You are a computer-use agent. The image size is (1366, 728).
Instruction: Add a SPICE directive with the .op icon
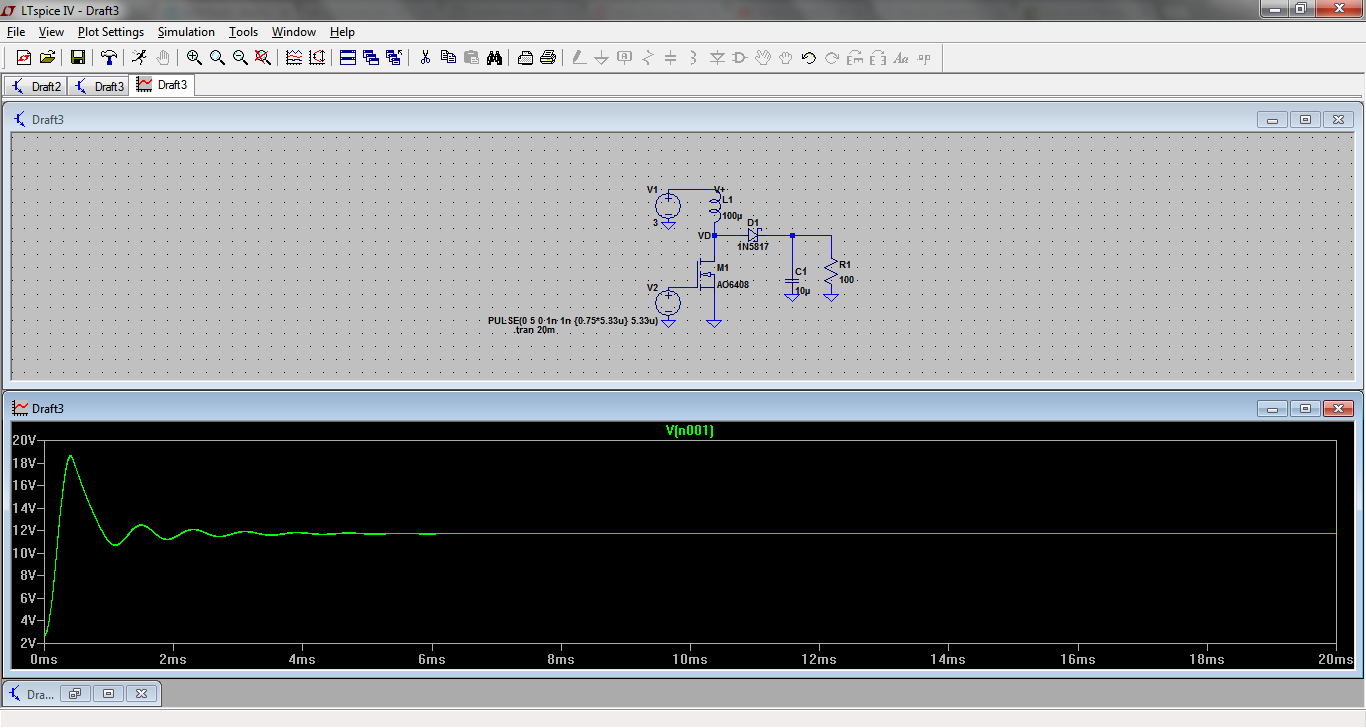click(924, 57)
